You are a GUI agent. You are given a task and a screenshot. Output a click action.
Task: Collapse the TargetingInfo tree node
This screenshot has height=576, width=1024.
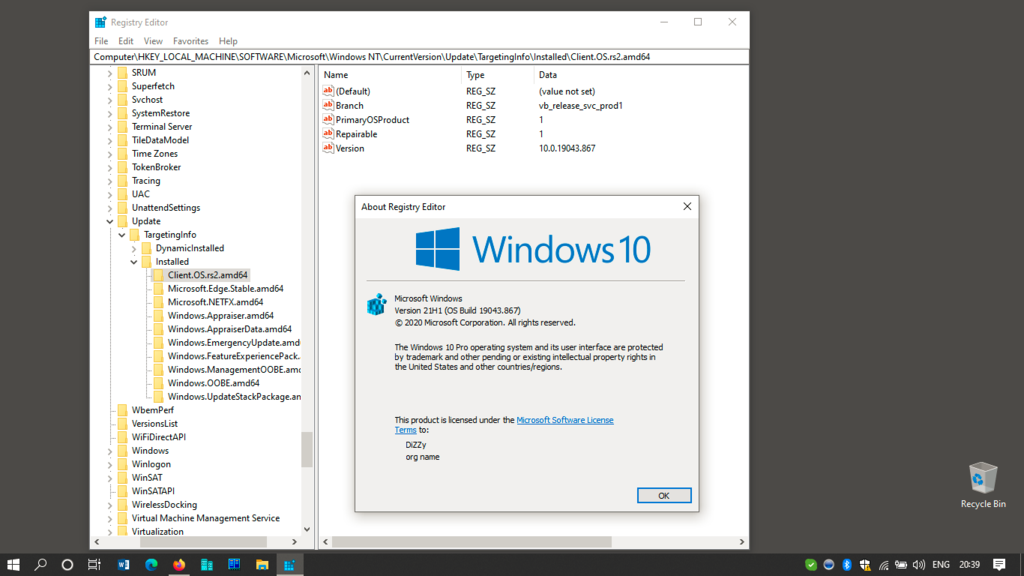pyautogui.click(x=122, y=234)
